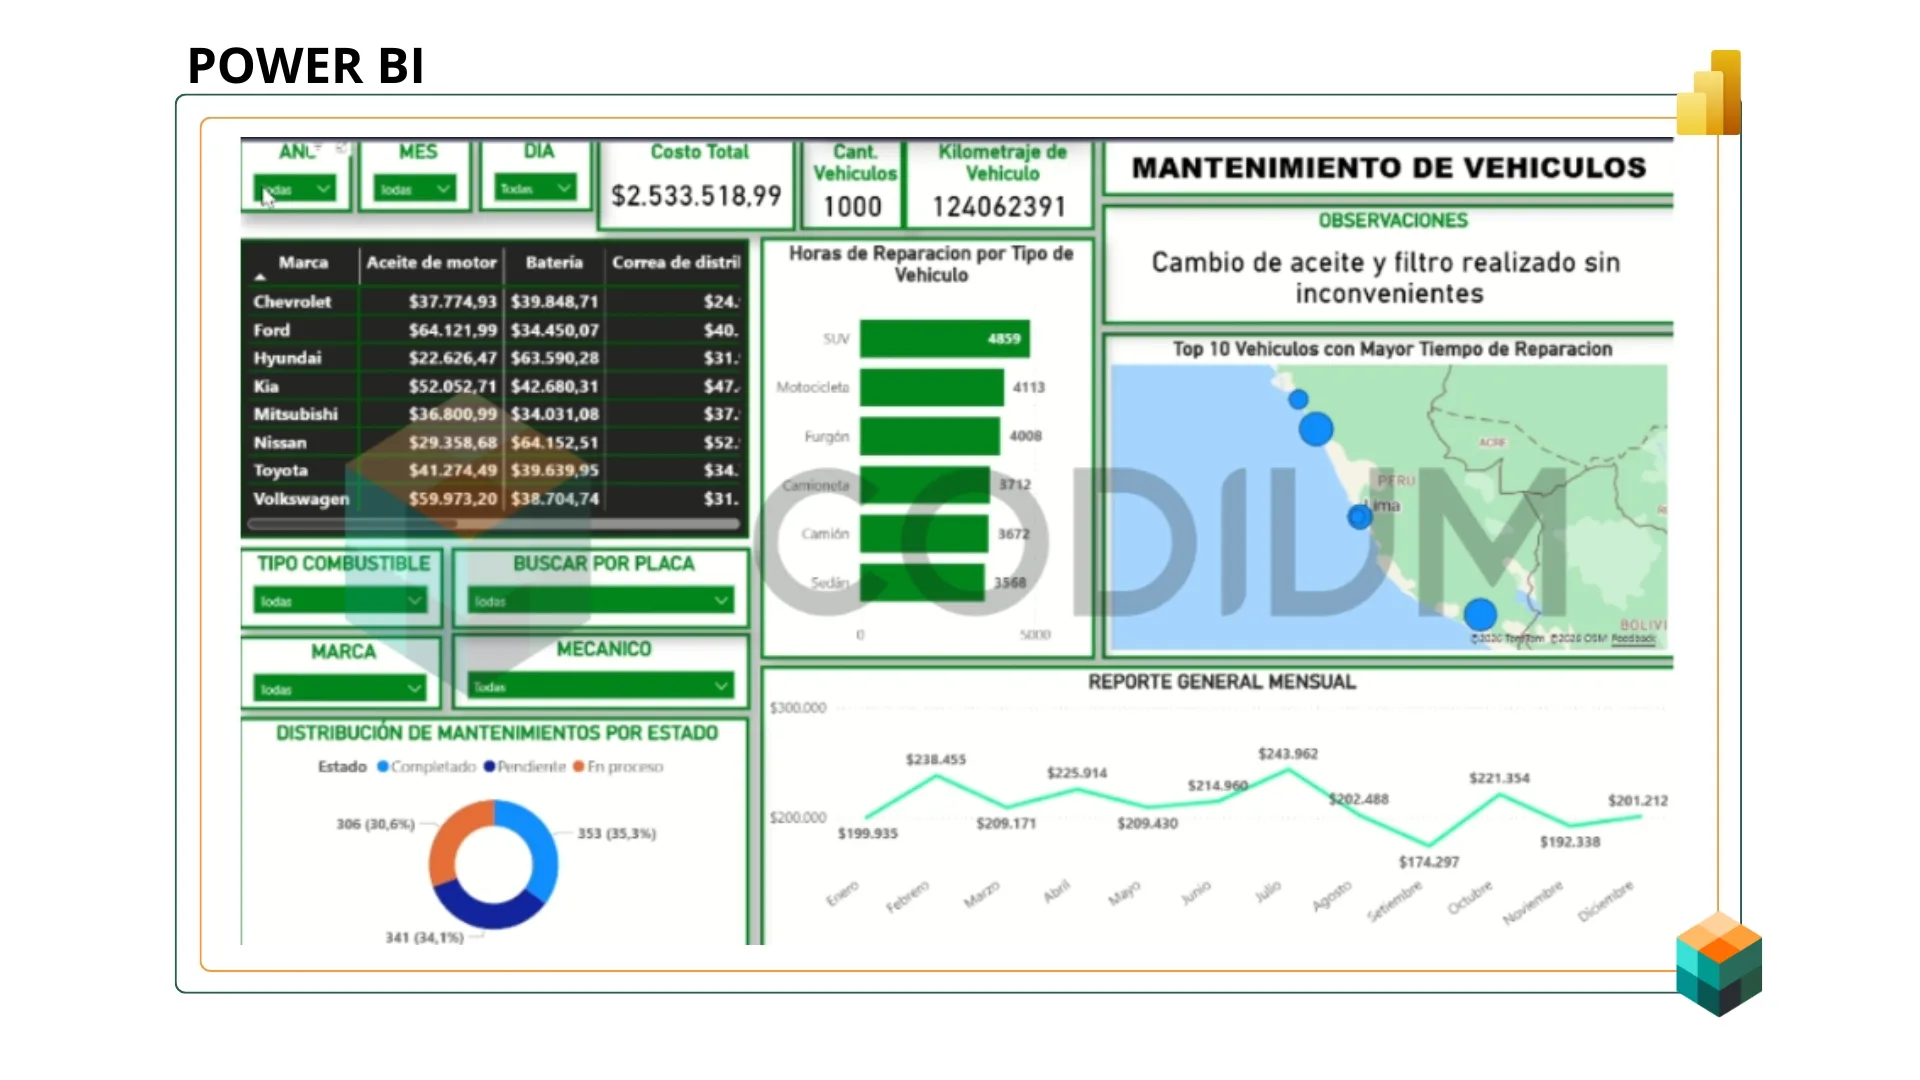
Task: Click the Furgón bar showing 4008
Action: [929, 436]
